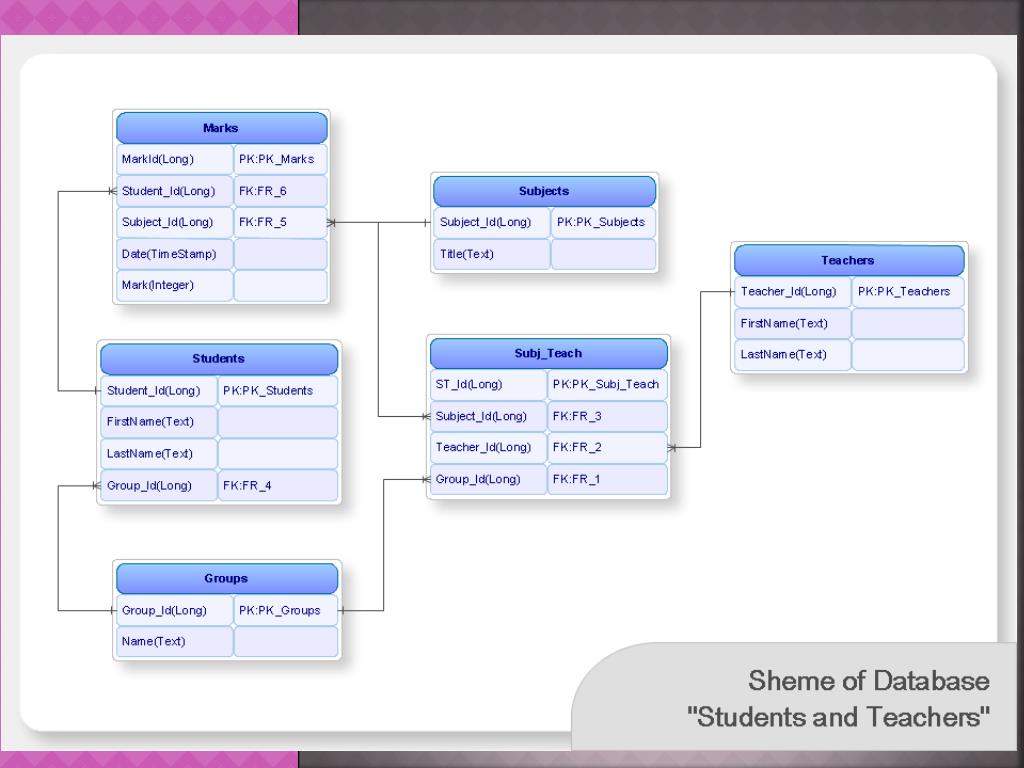Select the LastName(Text) field in Teachers
1024x768 pixels.
click(x=791, y=354)
